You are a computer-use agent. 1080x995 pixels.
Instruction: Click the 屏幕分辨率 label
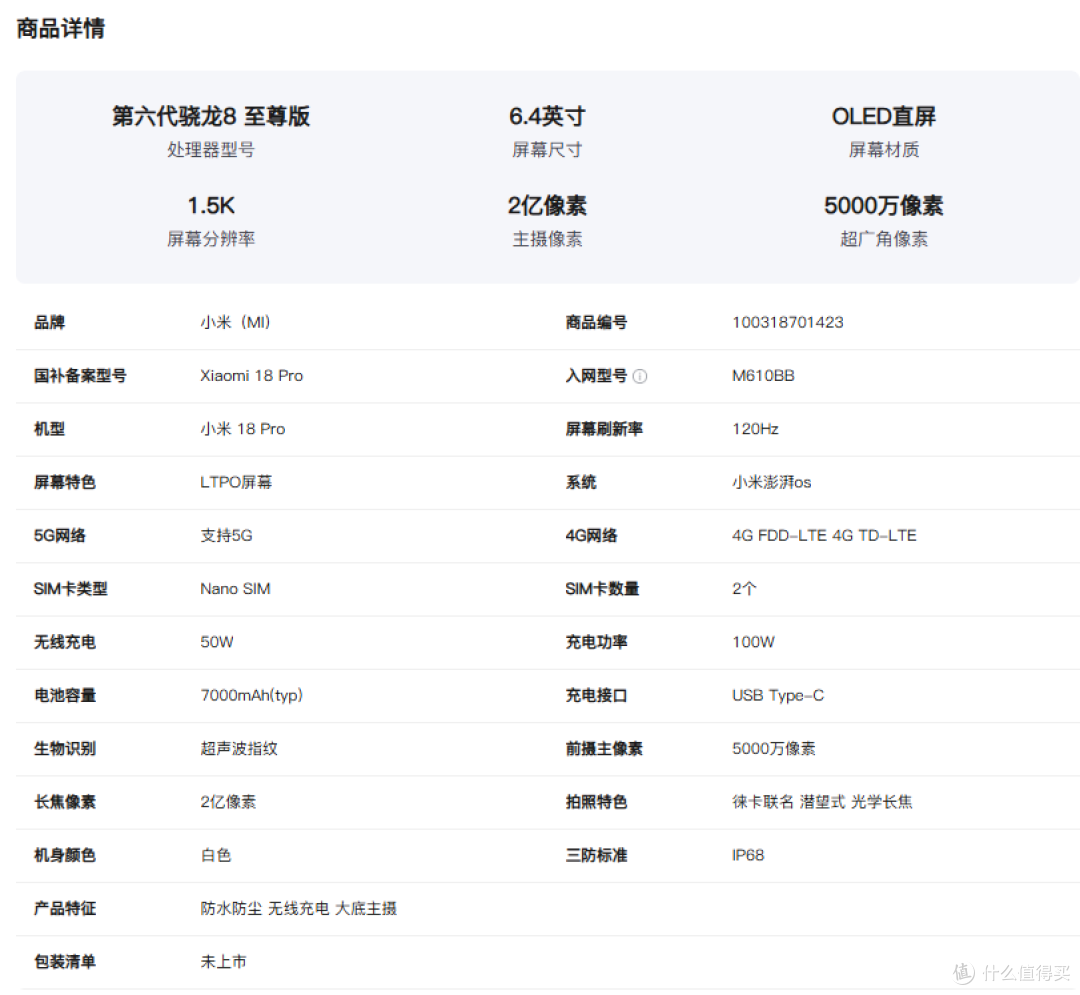(x=211, y=239)
